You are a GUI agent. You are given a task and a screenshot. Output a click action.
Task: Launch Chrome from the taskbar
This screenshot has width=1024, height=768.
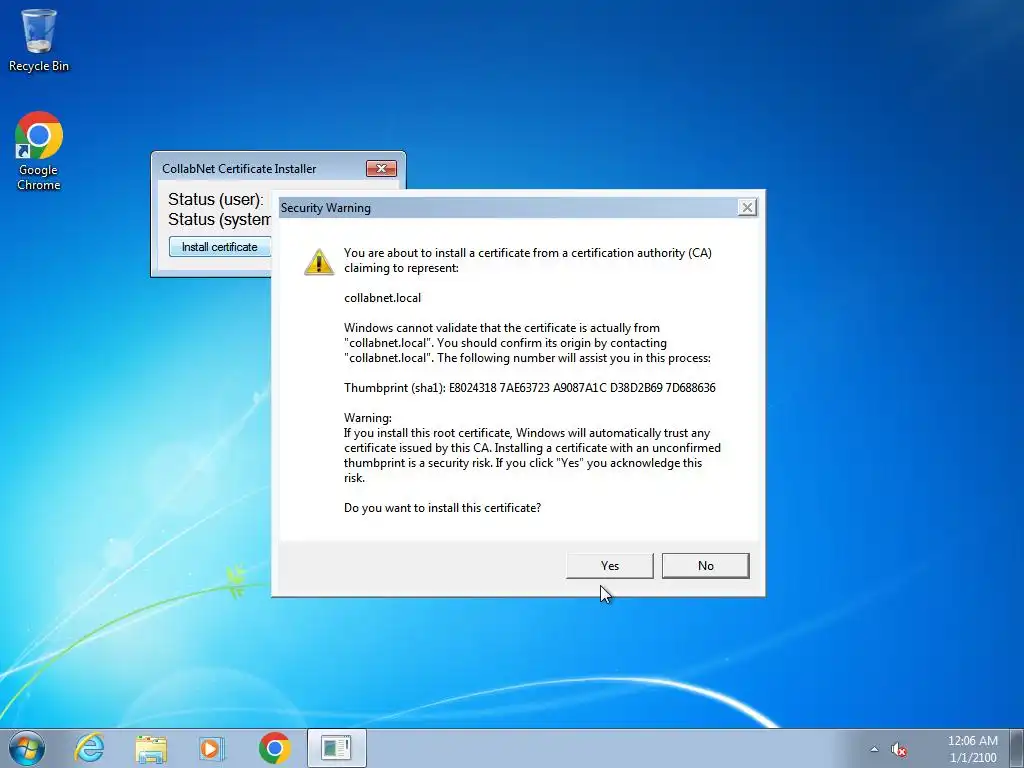[274, 748]
